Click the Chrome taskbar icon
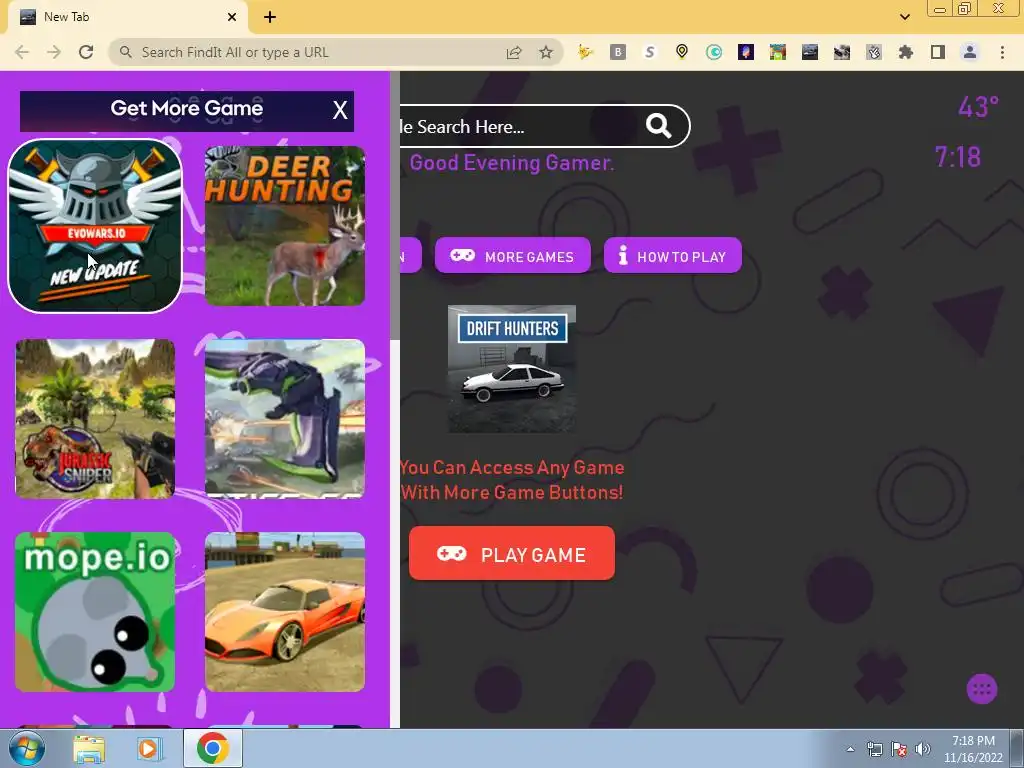This screenshot has height=768, width=1024. 212,748
